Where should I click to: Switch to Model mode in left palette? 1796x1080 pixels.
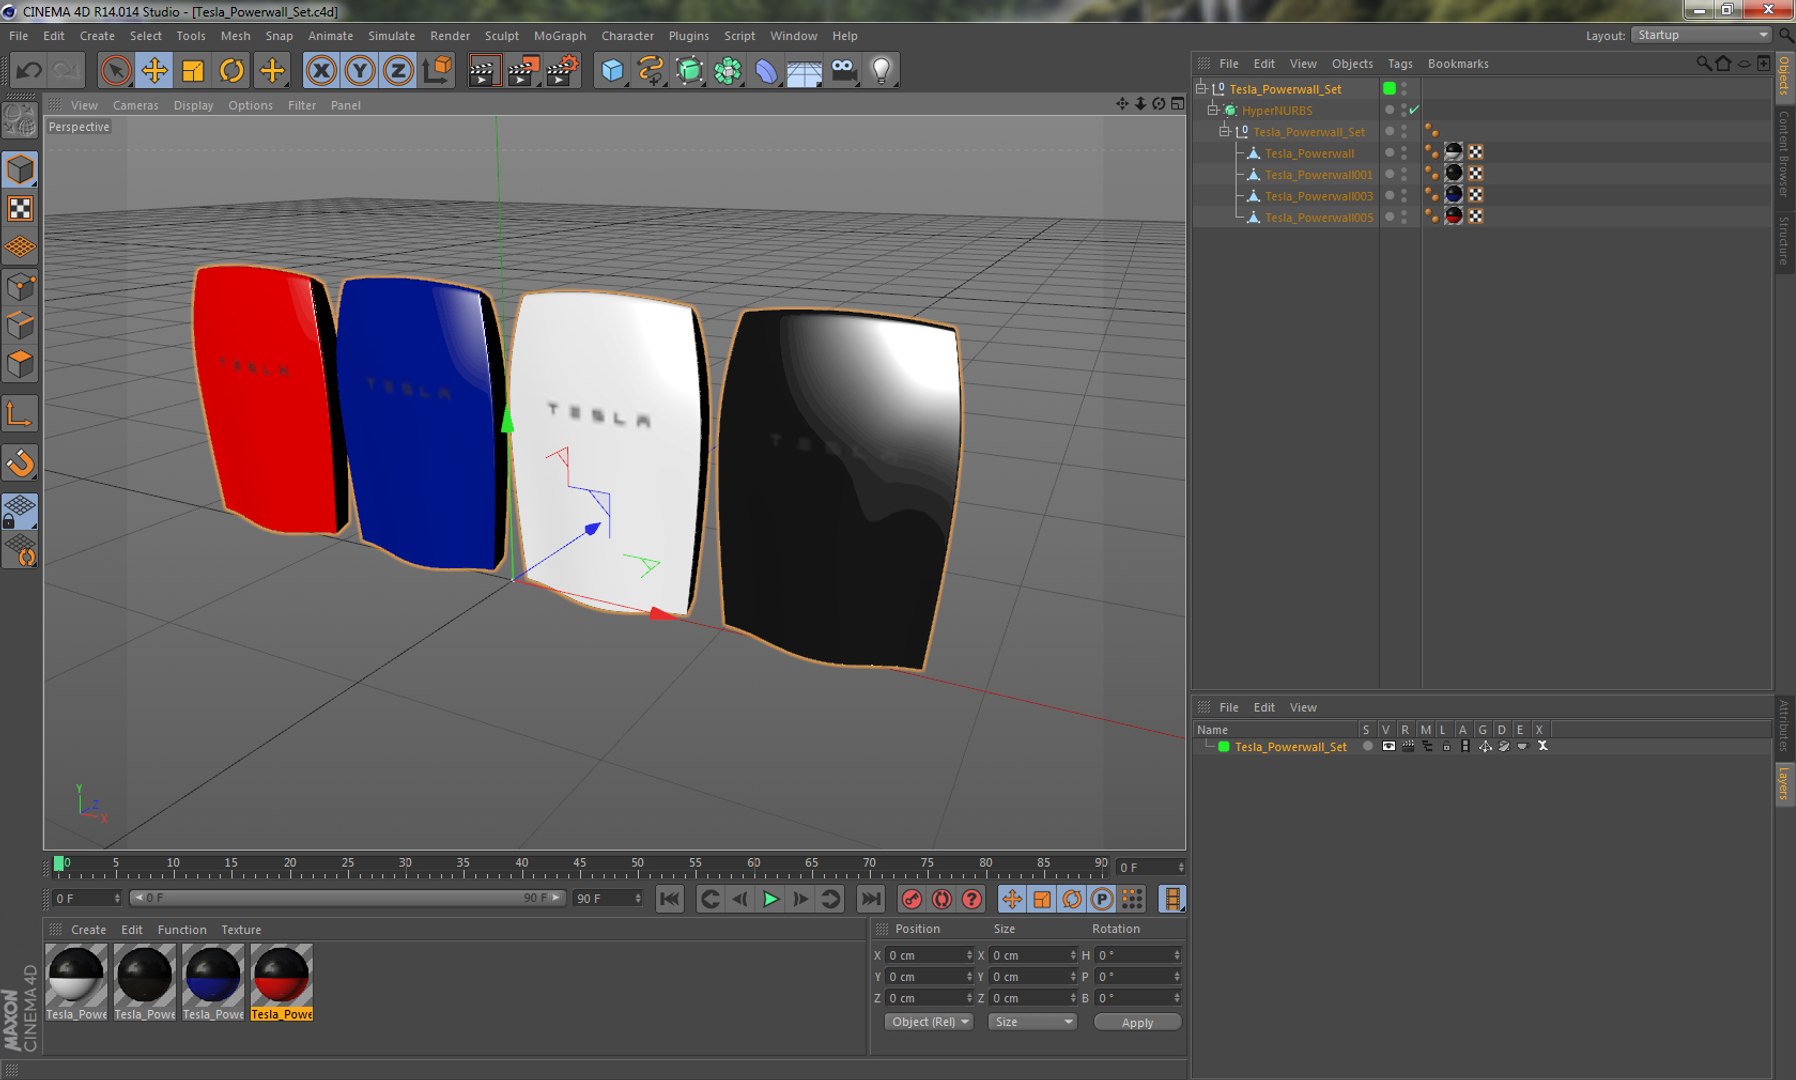point(20,170)
